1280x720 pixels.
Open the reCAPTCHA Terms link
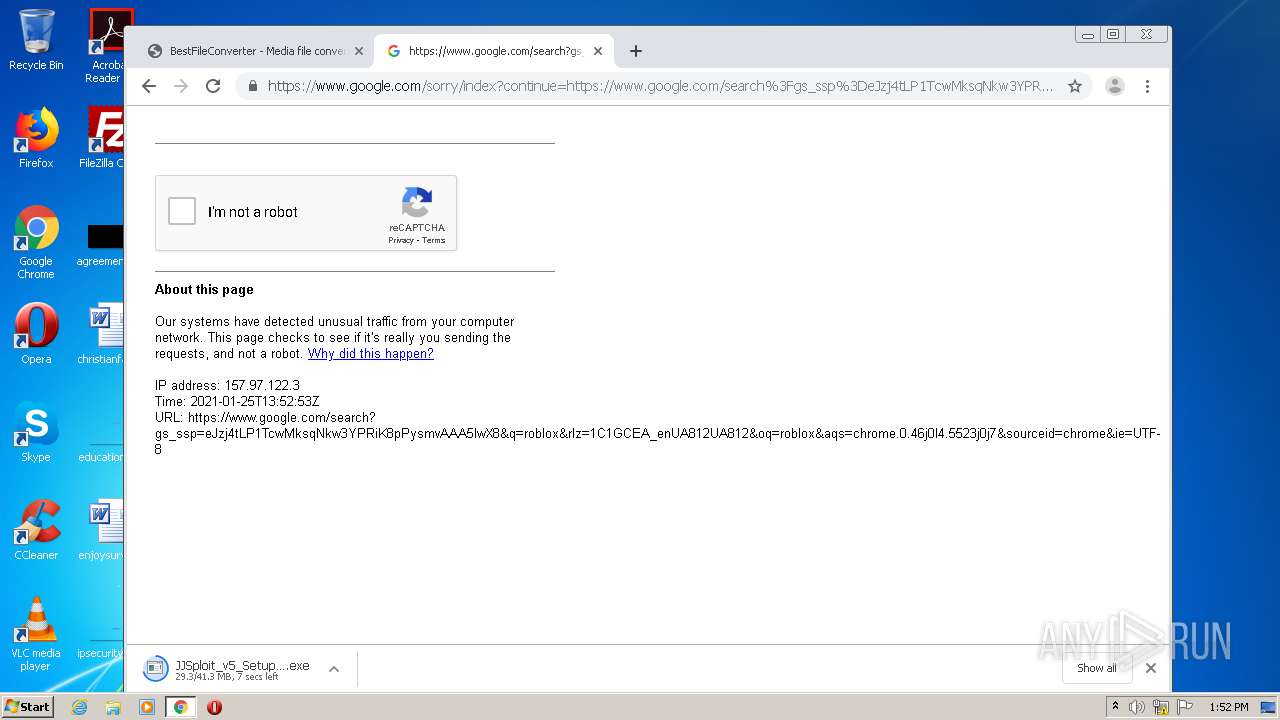(434, 240)
